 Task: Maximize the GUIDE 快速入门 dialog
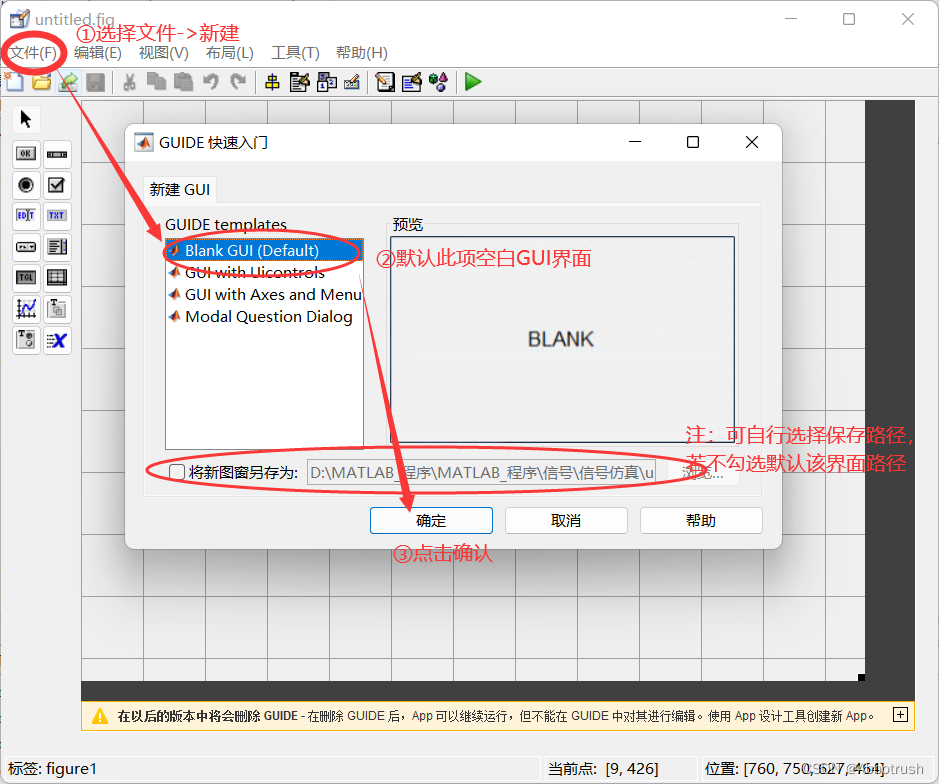click(x=693, y=142)
